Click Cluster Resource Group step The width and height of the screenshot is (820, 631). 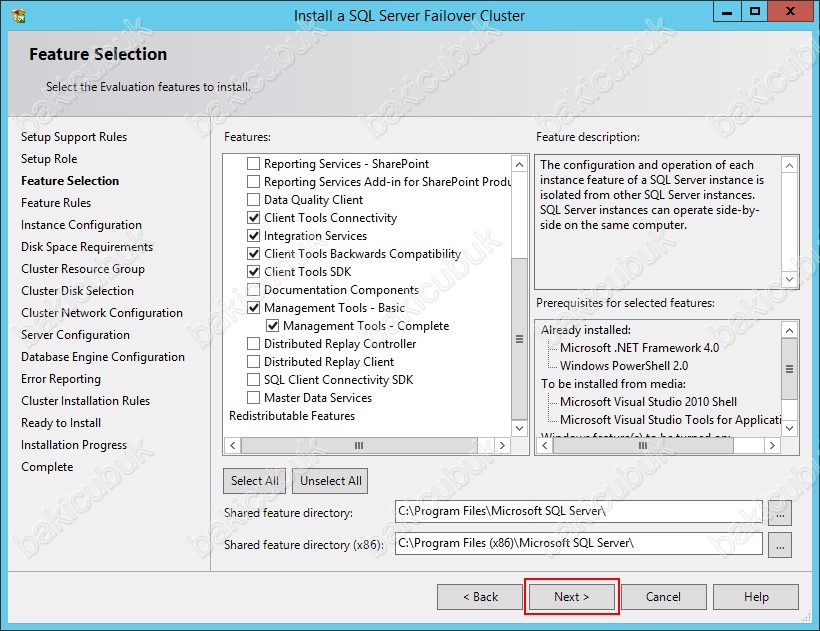[83, 269]
